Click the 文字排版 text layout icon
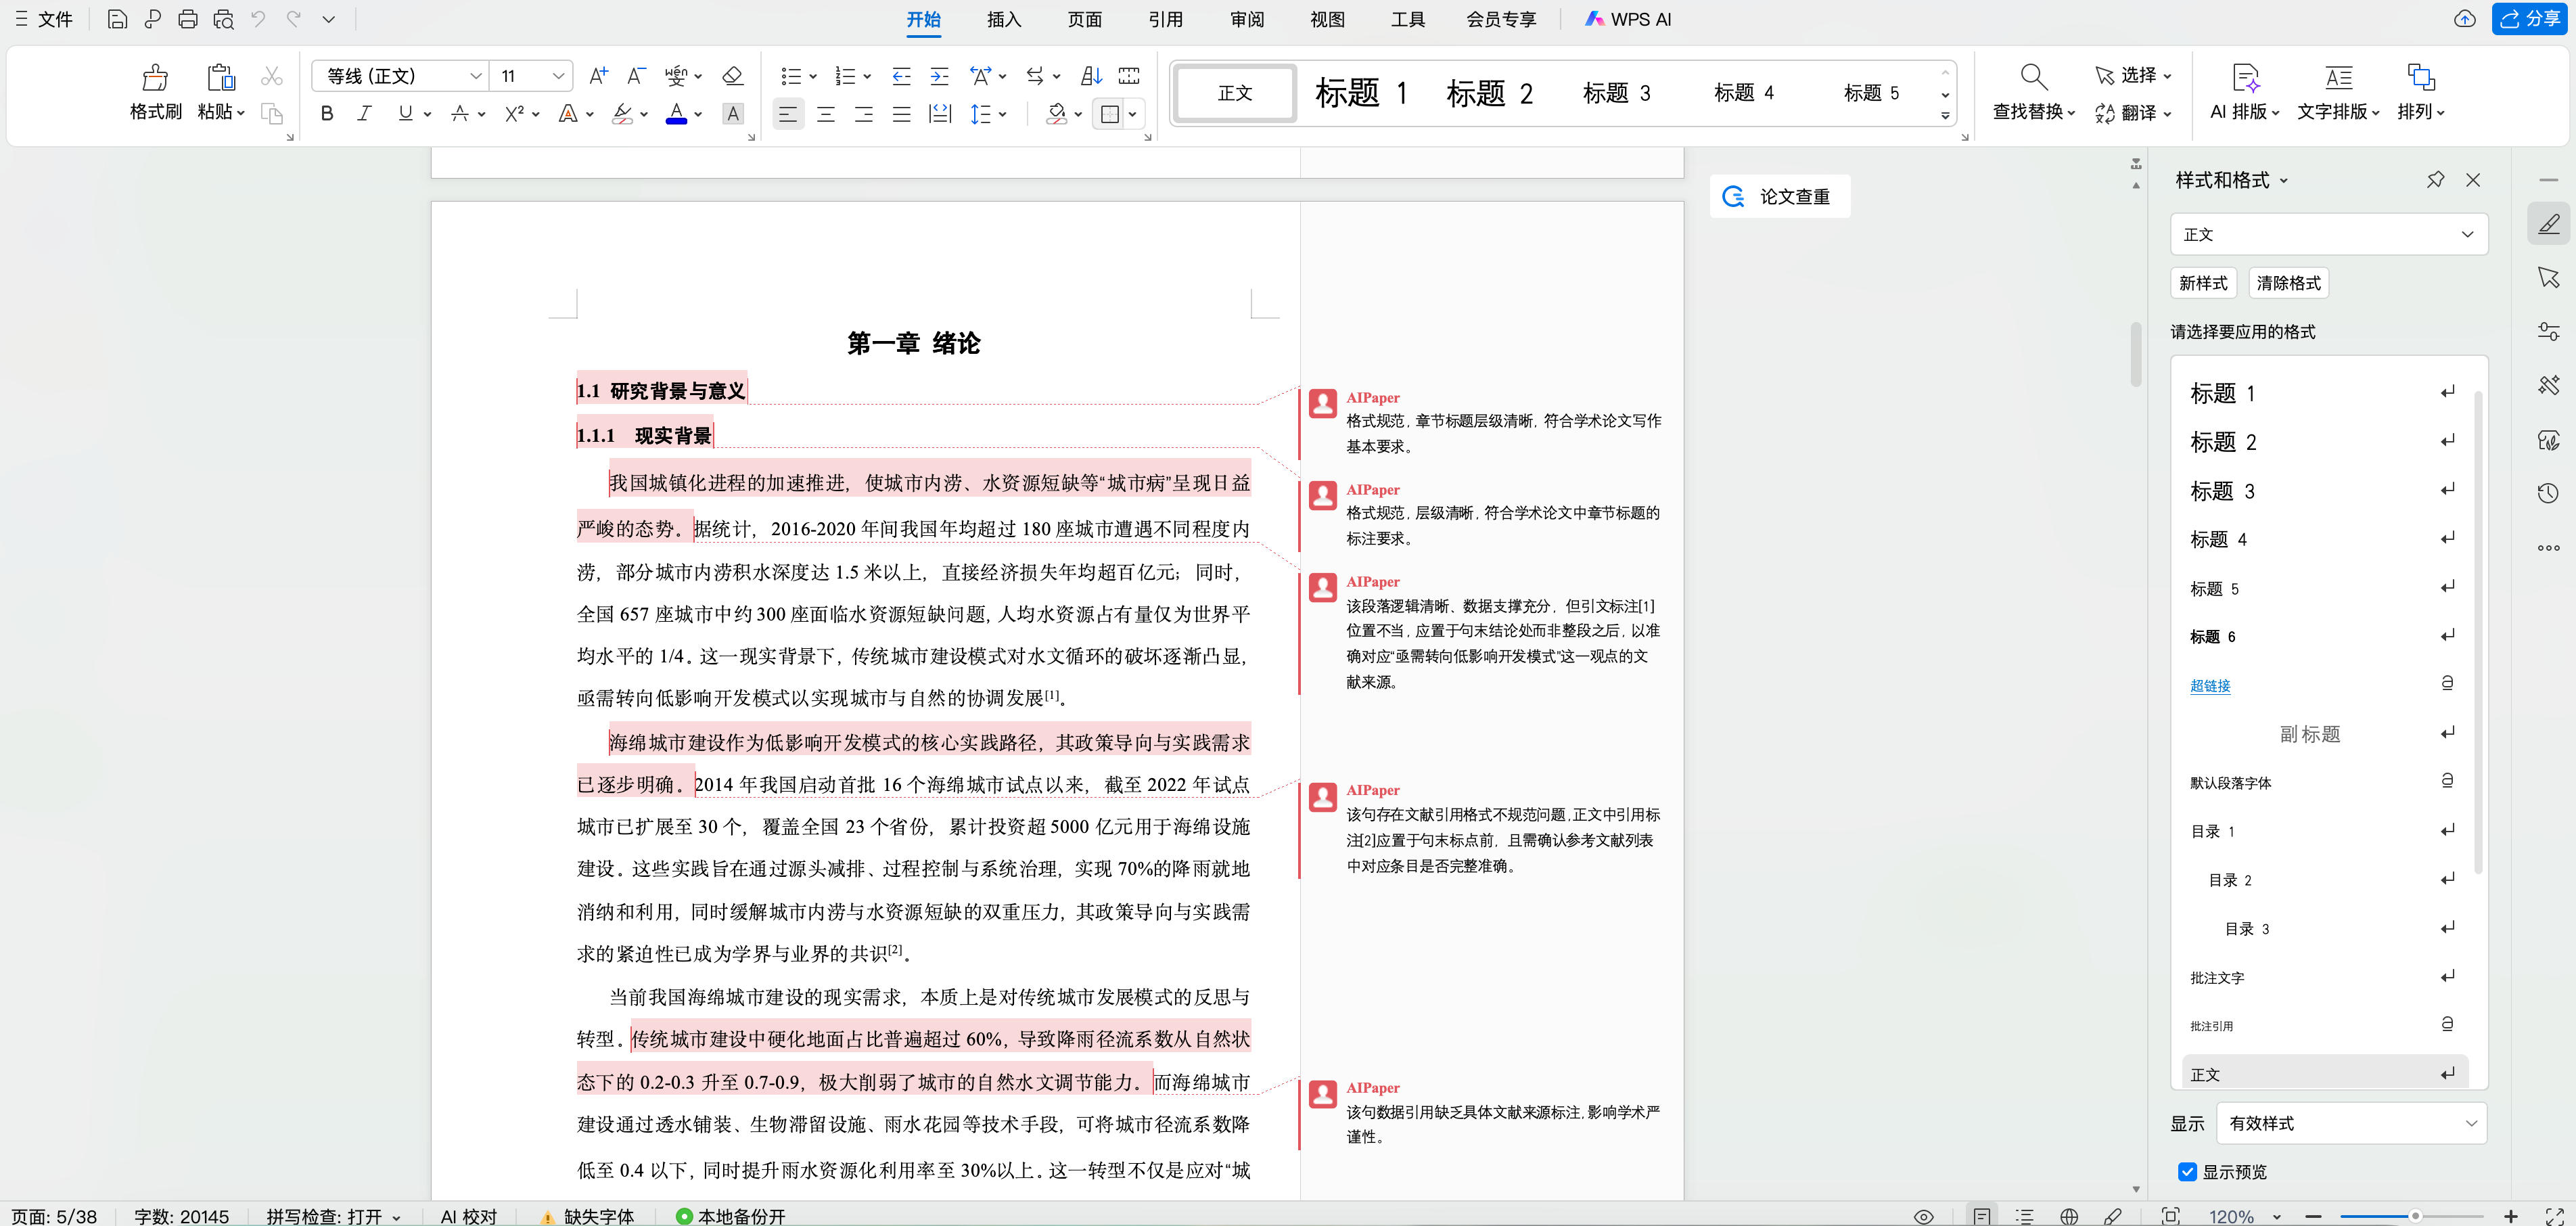Screen dimensions: 2576x1226 2337,92
